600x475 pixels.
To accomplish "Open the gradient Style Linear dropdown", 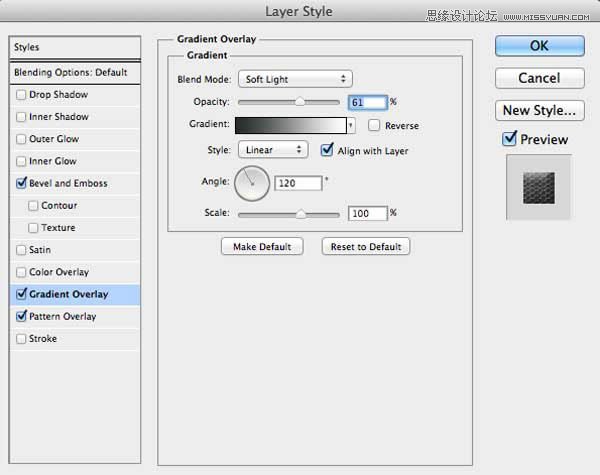I will click(x=273, y=150).
